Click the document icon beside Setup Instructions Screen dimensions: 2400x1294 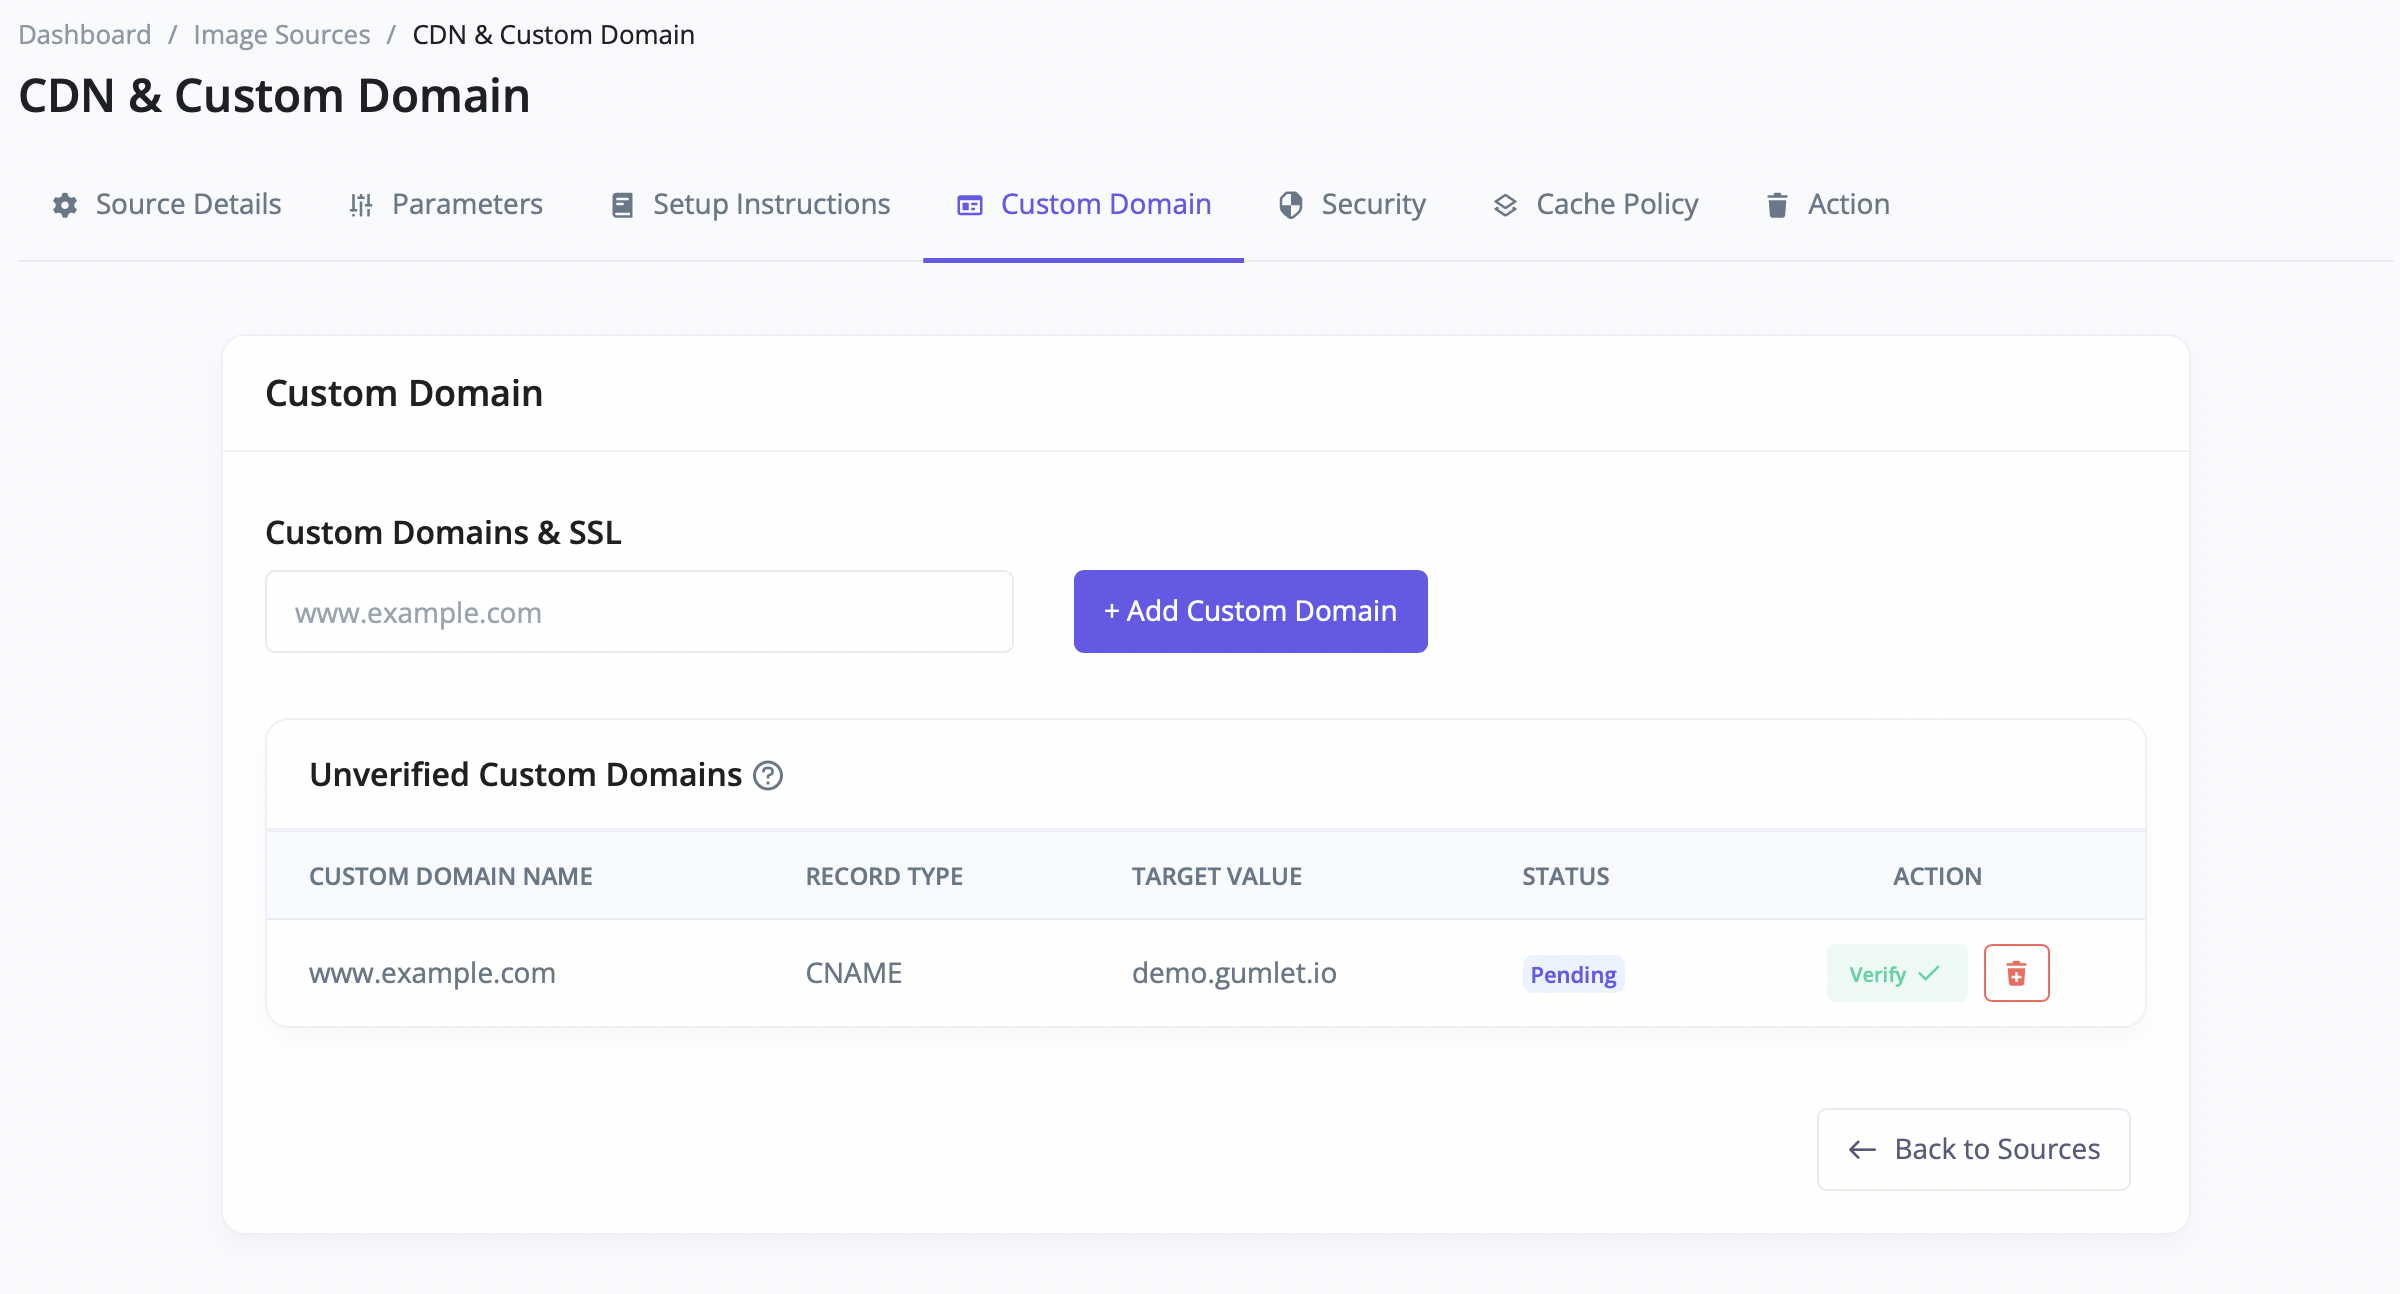coord(622,205)
